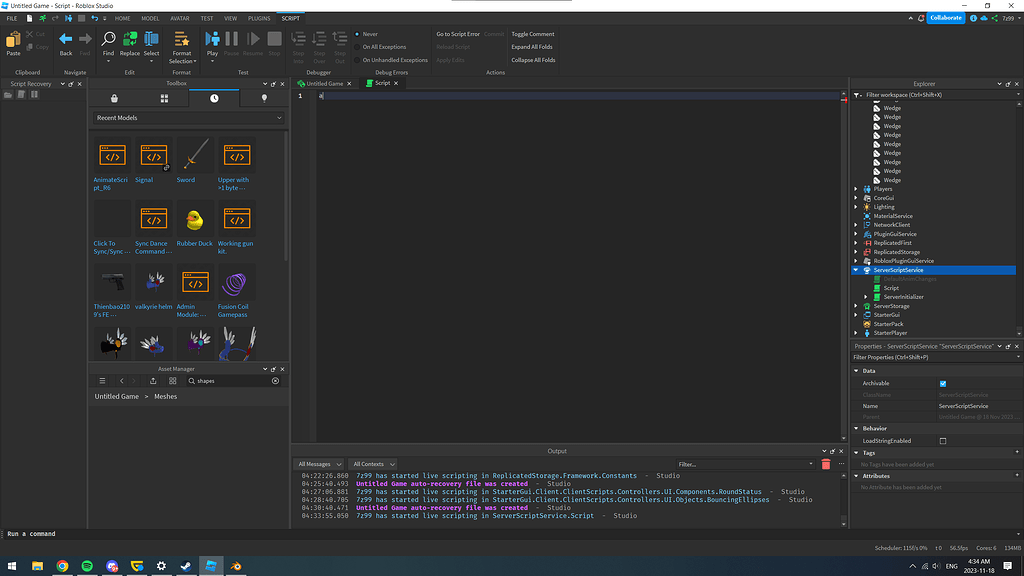Open the Recent Models dropdown in Toolbox
Viewport: 1024px width, 576px height.
[278, 118]
